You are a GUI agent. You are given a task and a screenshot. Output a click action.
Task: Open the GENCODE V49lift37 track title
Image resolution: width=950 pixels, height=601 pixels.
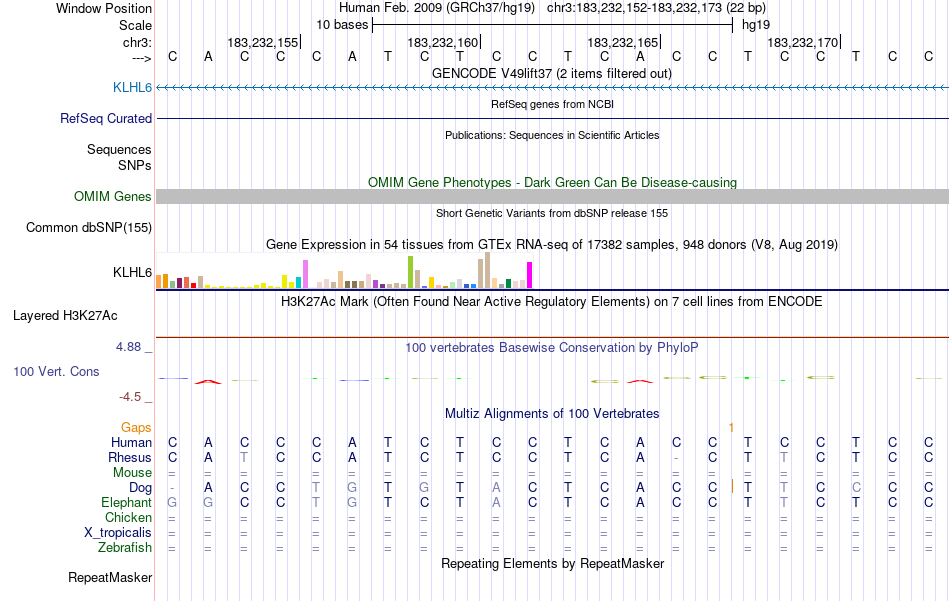click(552, 74)
